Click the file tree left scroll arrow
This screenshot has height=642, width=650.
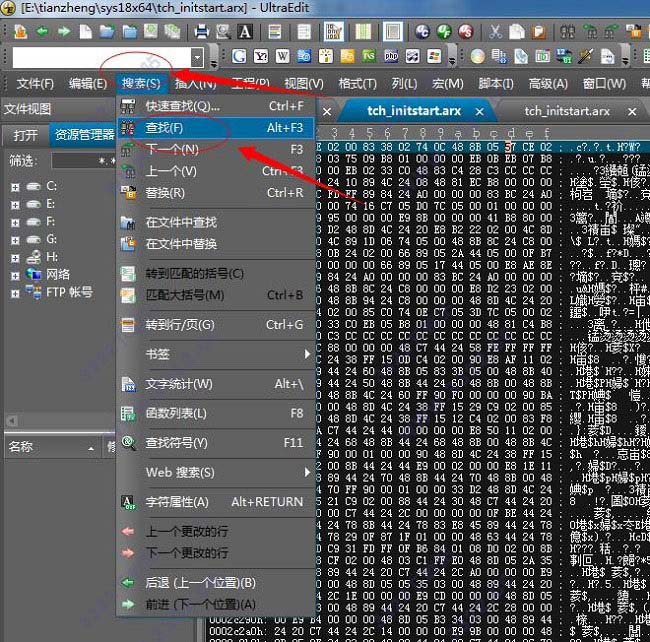[12, 421]
